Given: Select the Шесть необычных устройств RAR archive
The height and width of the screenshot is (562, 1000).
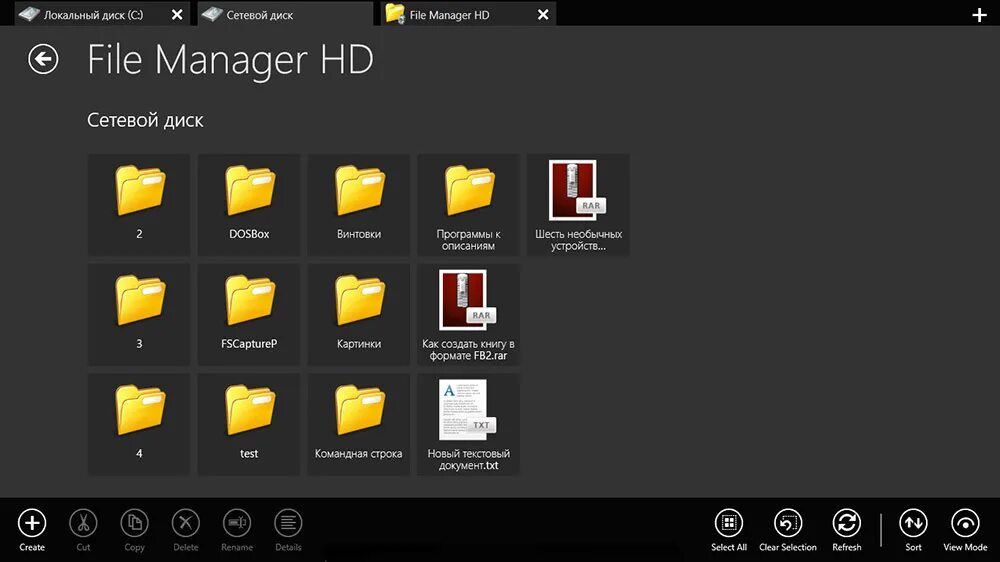Looking at the screenshot, I should click(578, 205).
